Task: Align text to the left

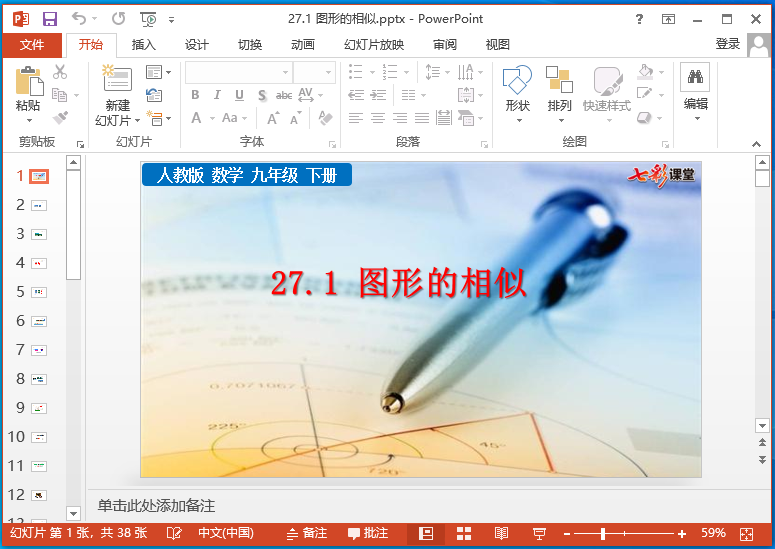Action: pos(356,118)
